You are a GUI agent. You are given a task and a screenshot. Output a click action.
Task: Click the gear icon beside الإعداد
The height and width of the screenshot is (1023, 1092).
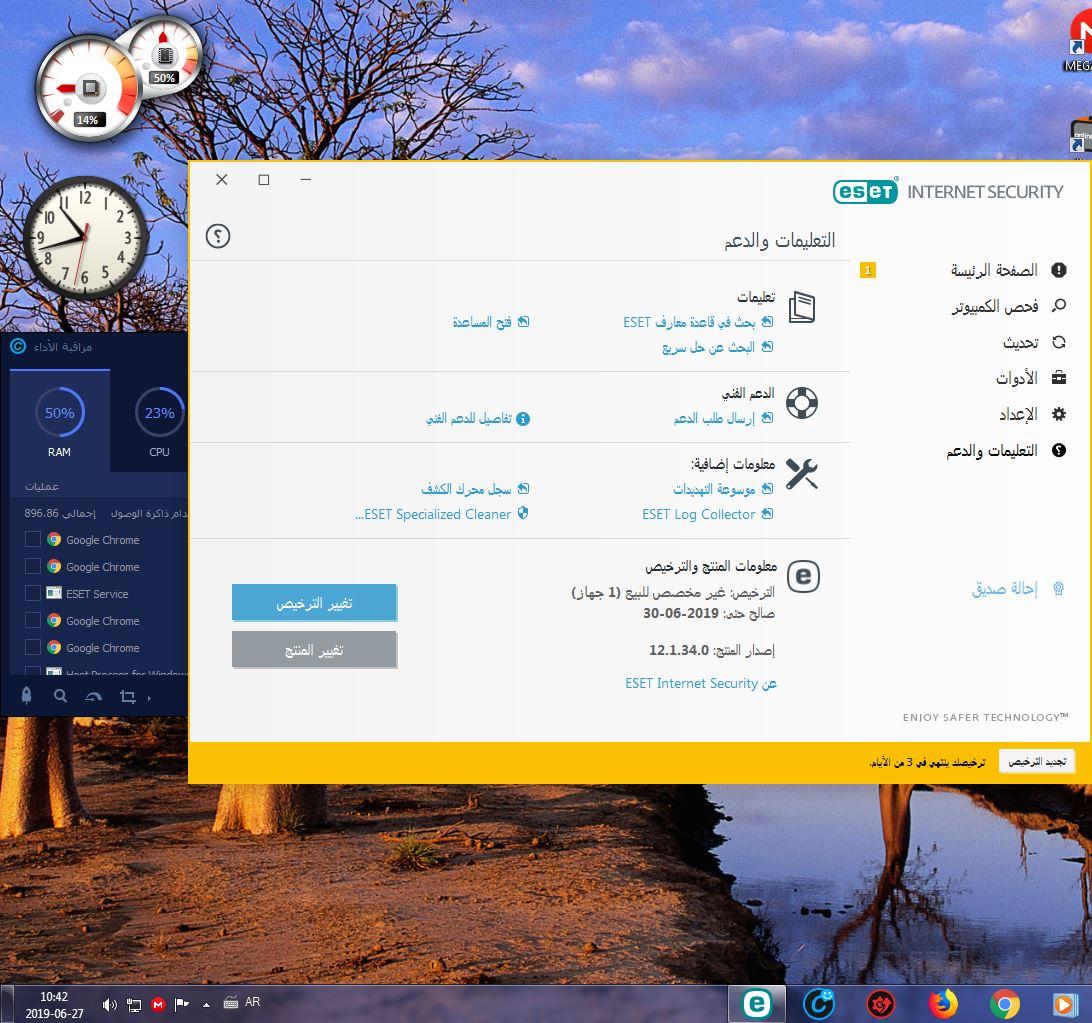tap(1059, 414)
